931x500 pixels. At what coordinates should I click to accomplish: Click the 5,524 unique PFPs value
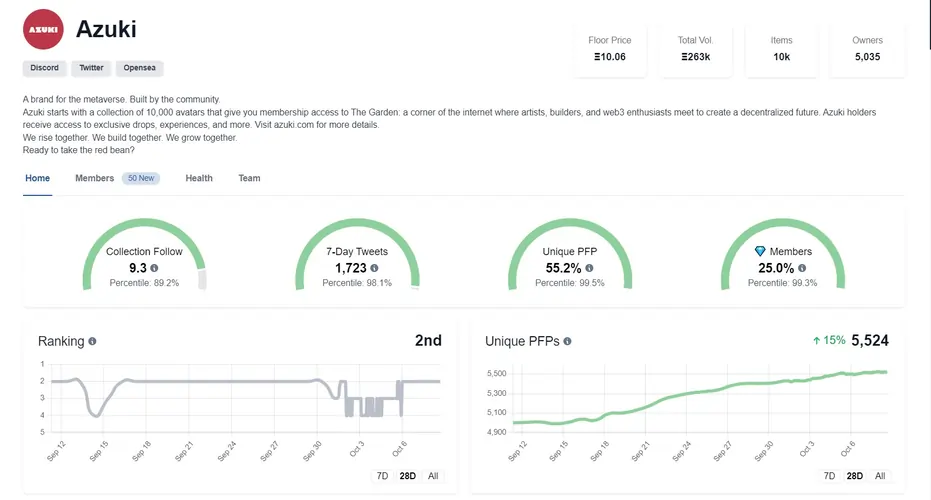click(870, 340)
